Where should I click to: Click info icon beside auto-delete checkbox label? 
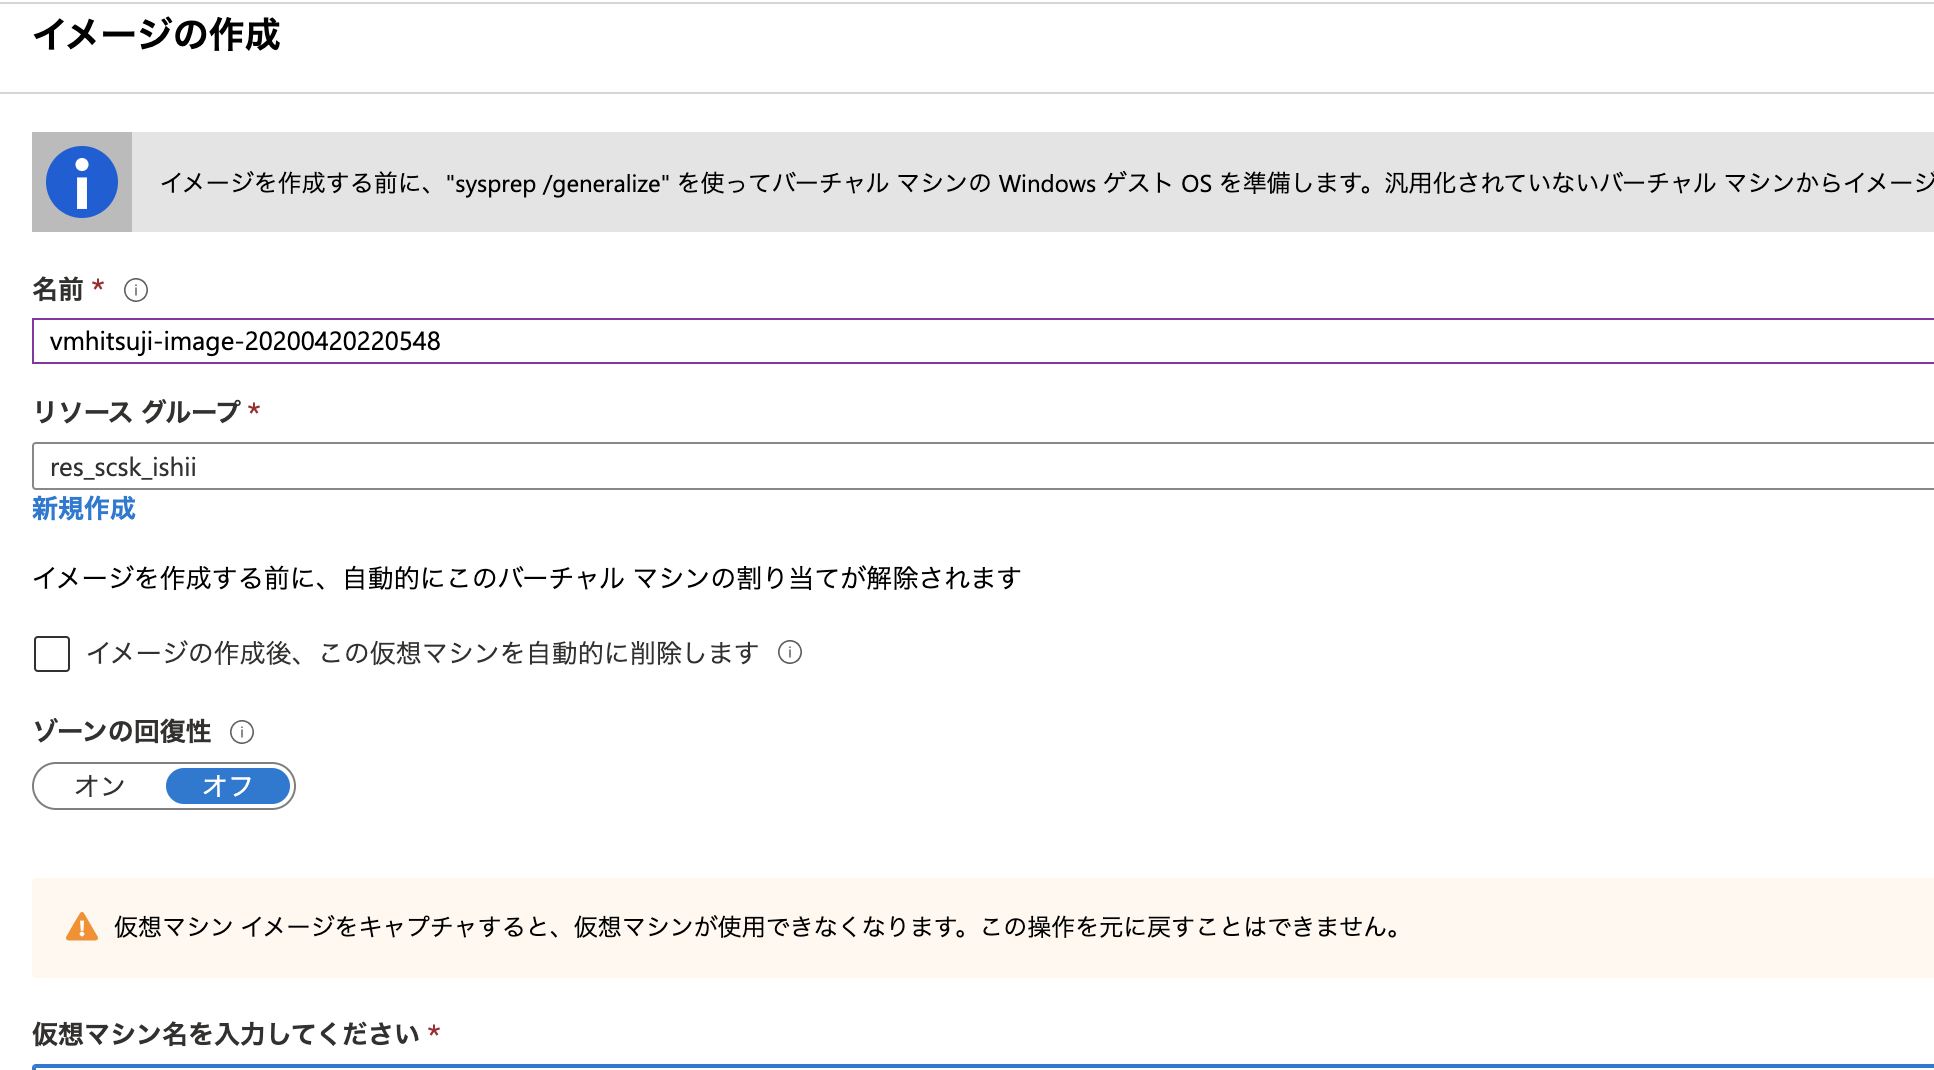point(790,653)
